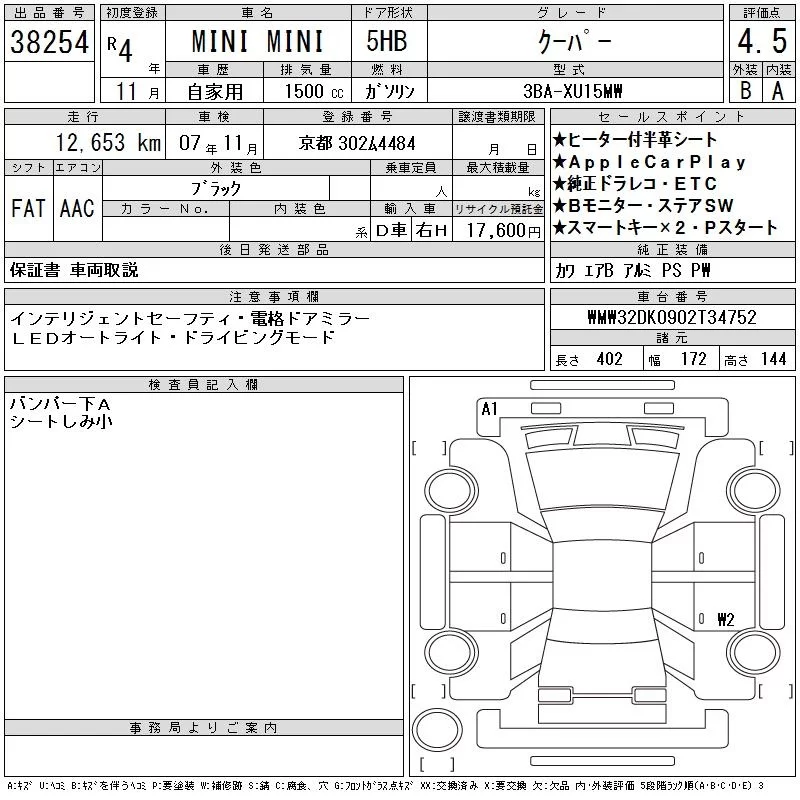Select the displacement value 1500 cc

point(314,92)
